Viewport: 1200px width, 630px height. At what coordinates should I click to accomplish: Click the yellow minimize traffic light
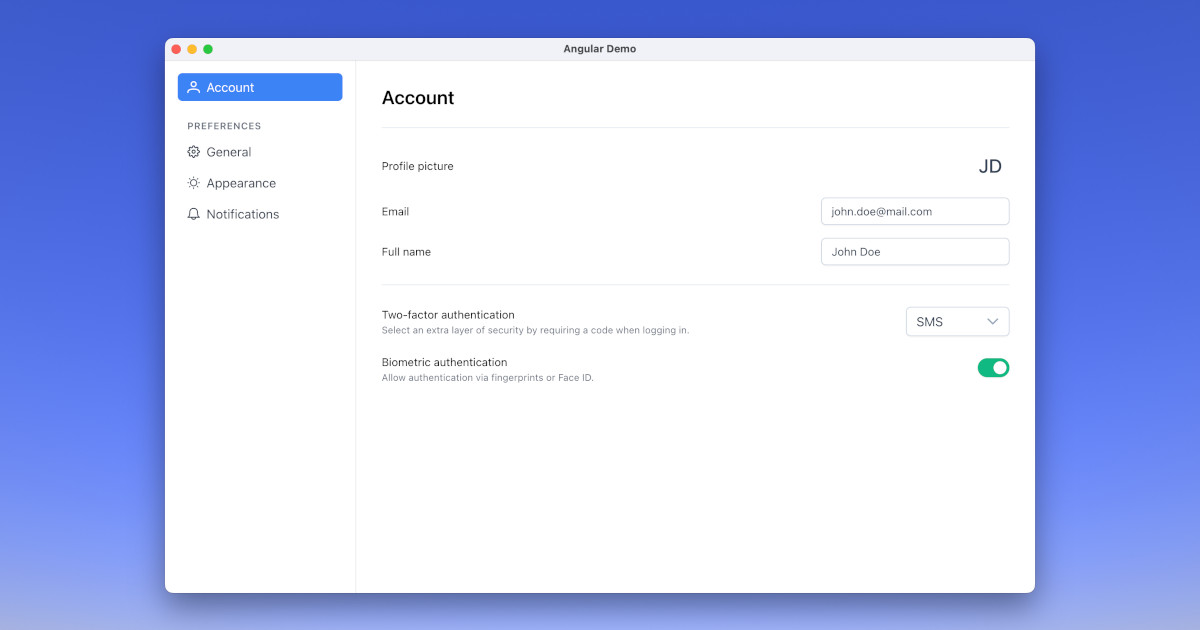[x=192, y=48]
